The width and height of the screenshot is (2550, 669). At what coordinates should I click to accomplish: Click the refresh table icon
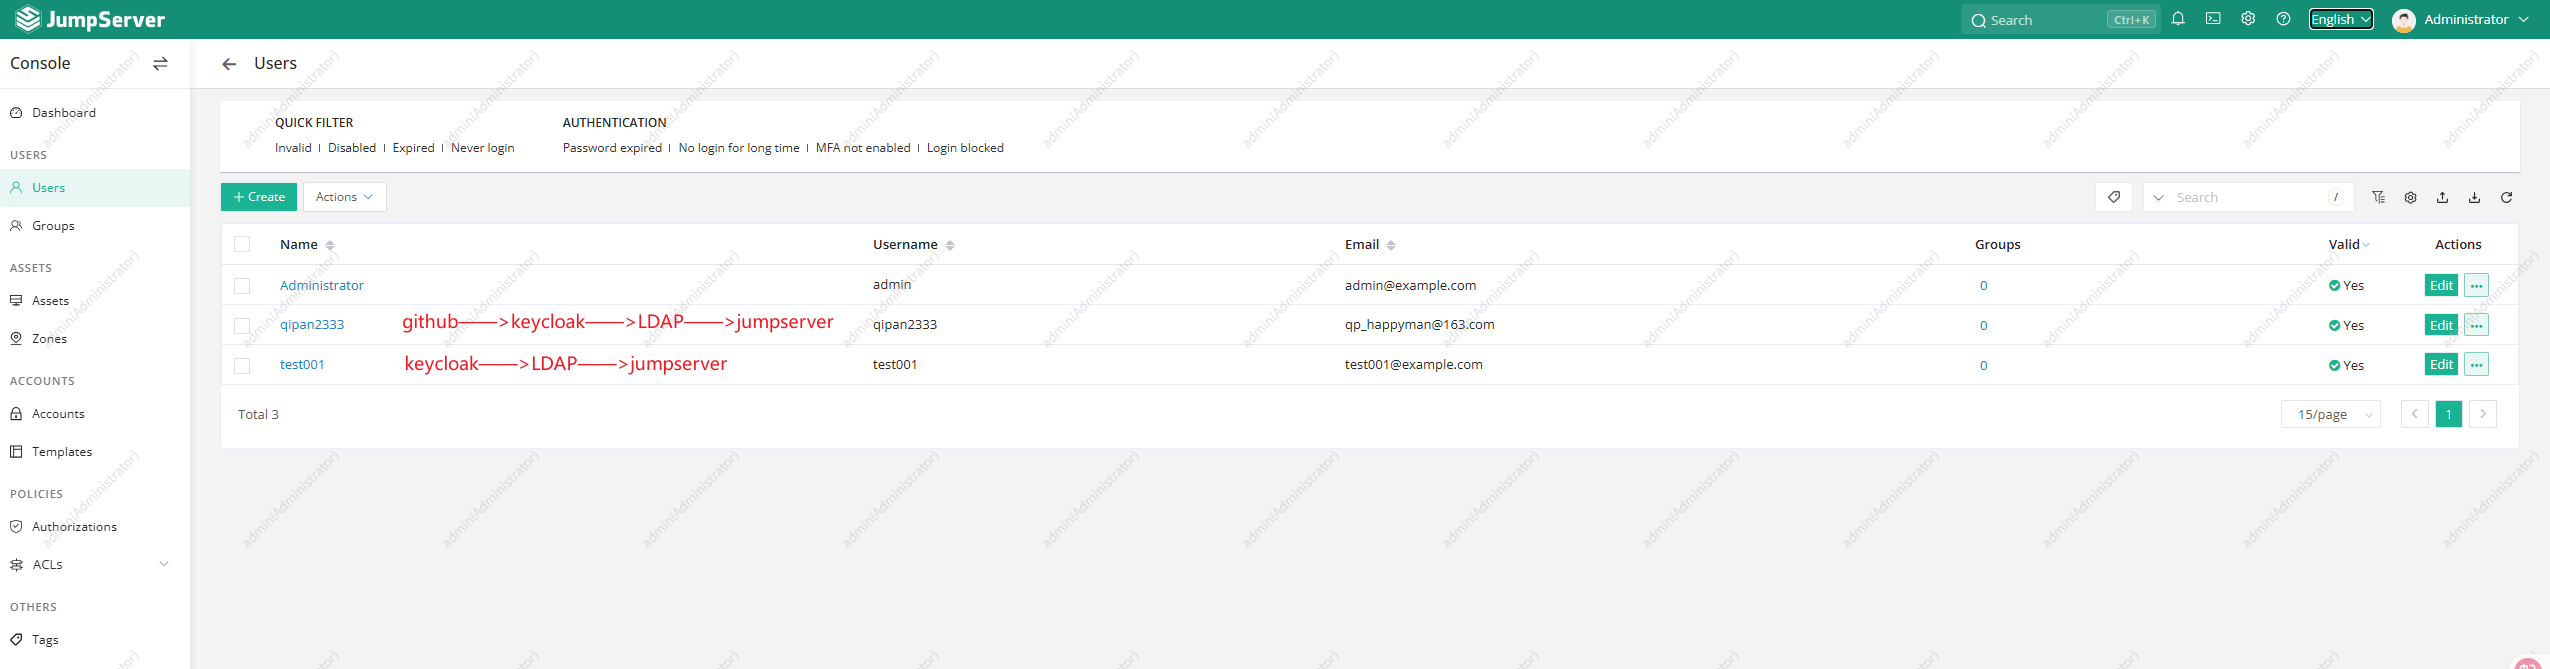click(x=2506, y=198)
